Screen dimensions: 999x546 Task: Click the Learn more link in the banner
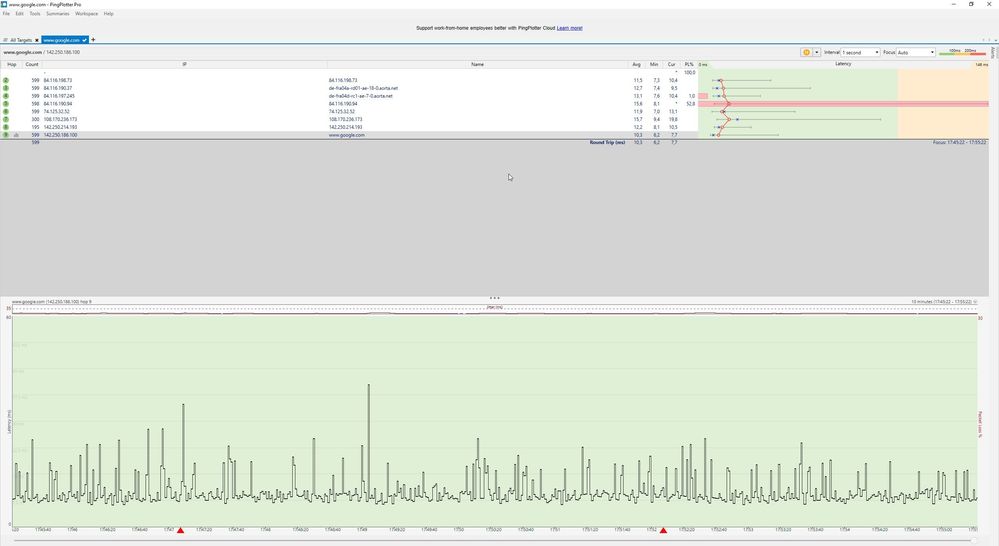pyautogui.click(x=569, y=28)
